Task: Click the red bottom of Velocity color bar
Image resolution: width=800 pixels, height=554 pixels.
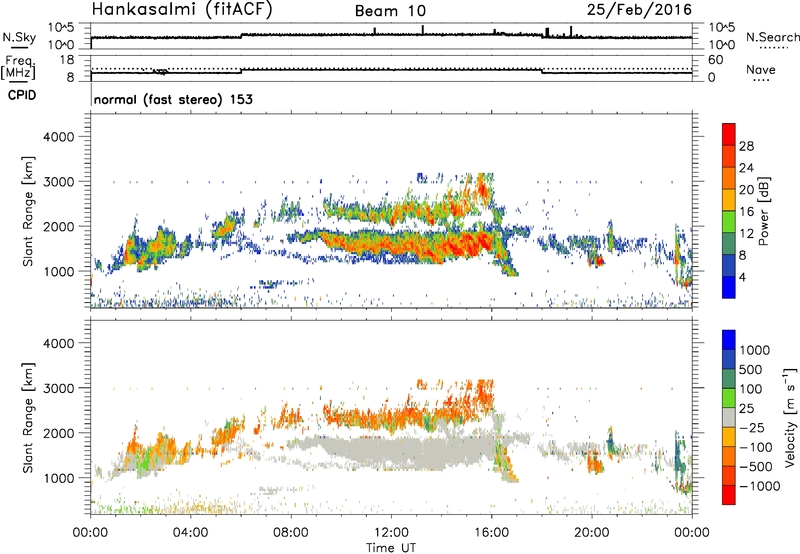Action: click(729, 495)
